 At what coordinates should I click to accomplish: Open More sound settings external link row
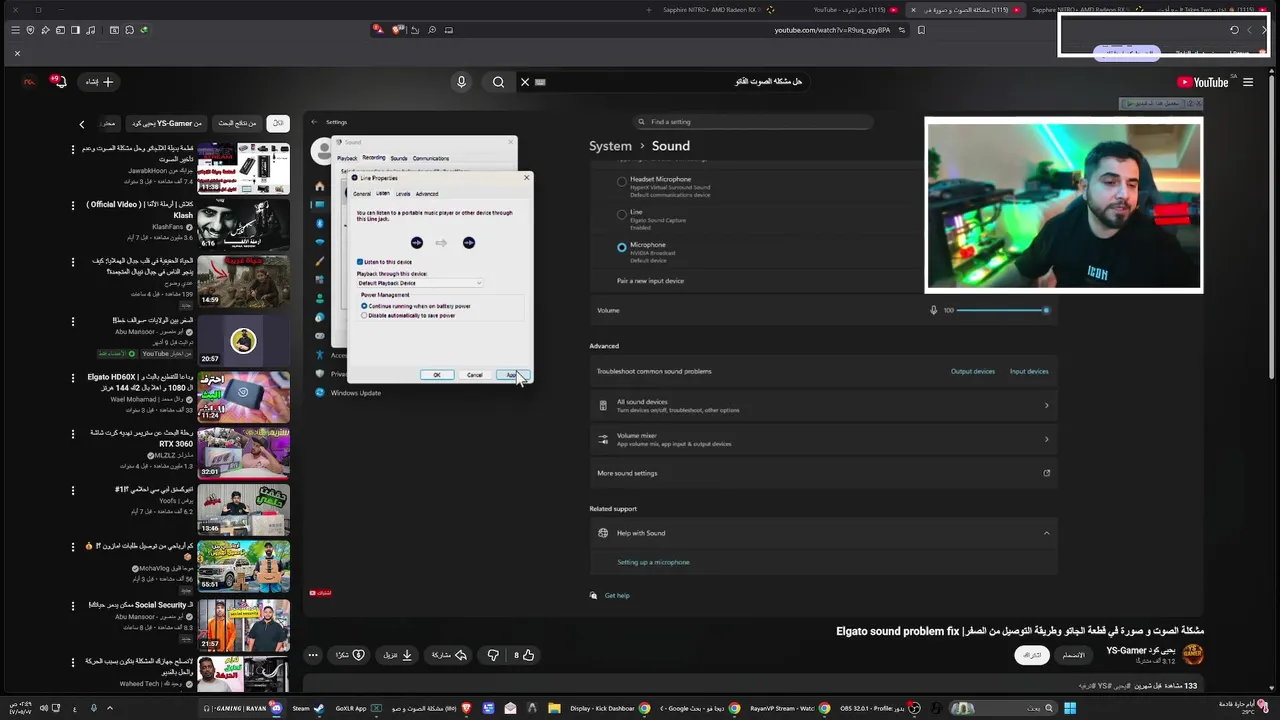[823, 473]
